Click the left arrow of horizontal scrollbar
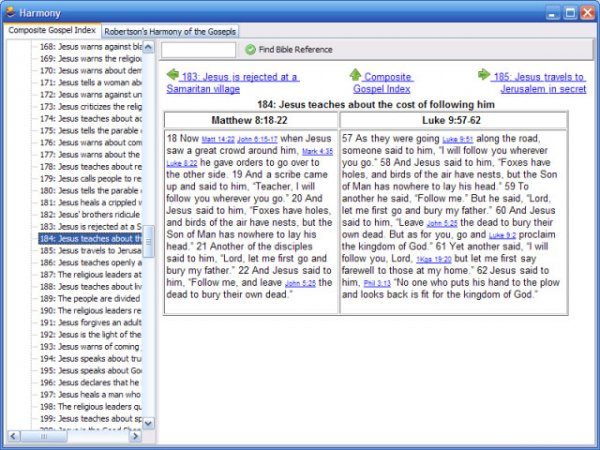Image resolution: width=600 pixels, height=450 pixels. click(13, 436)
